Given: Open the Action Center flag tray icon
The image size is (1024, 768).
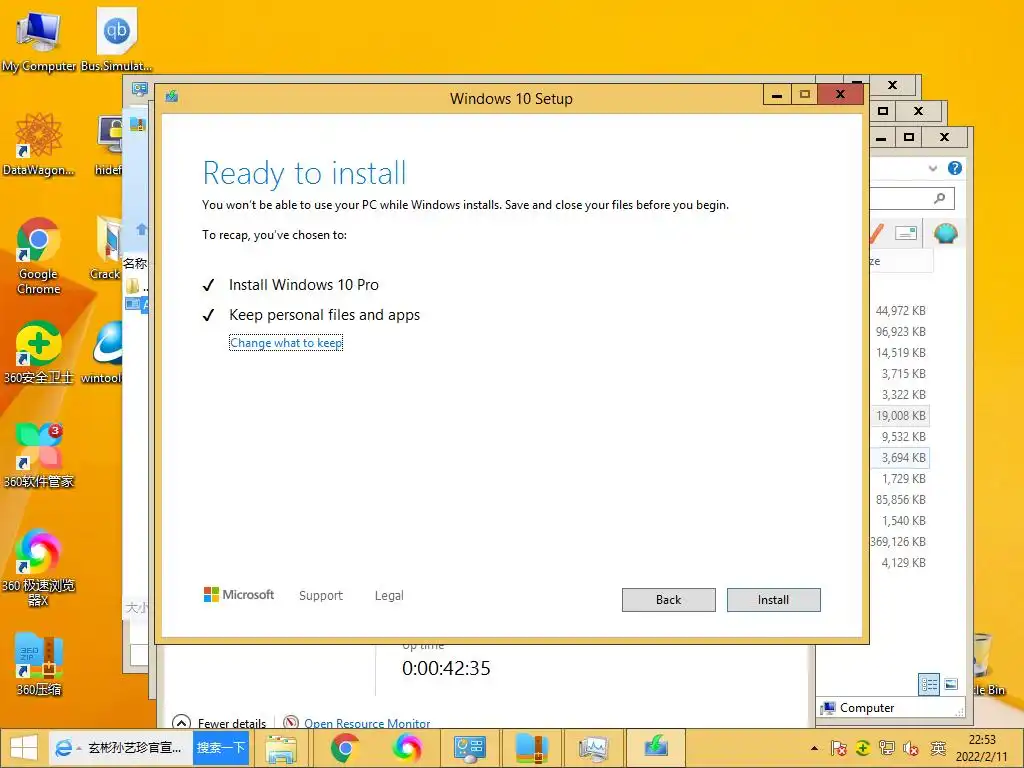Looking at the screenshot, I should click(839, 748).
